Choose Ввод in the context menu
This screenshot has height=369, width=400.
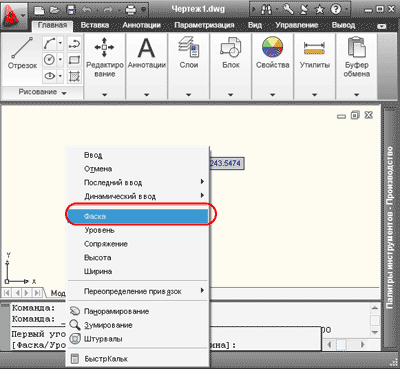pos(138,155)
